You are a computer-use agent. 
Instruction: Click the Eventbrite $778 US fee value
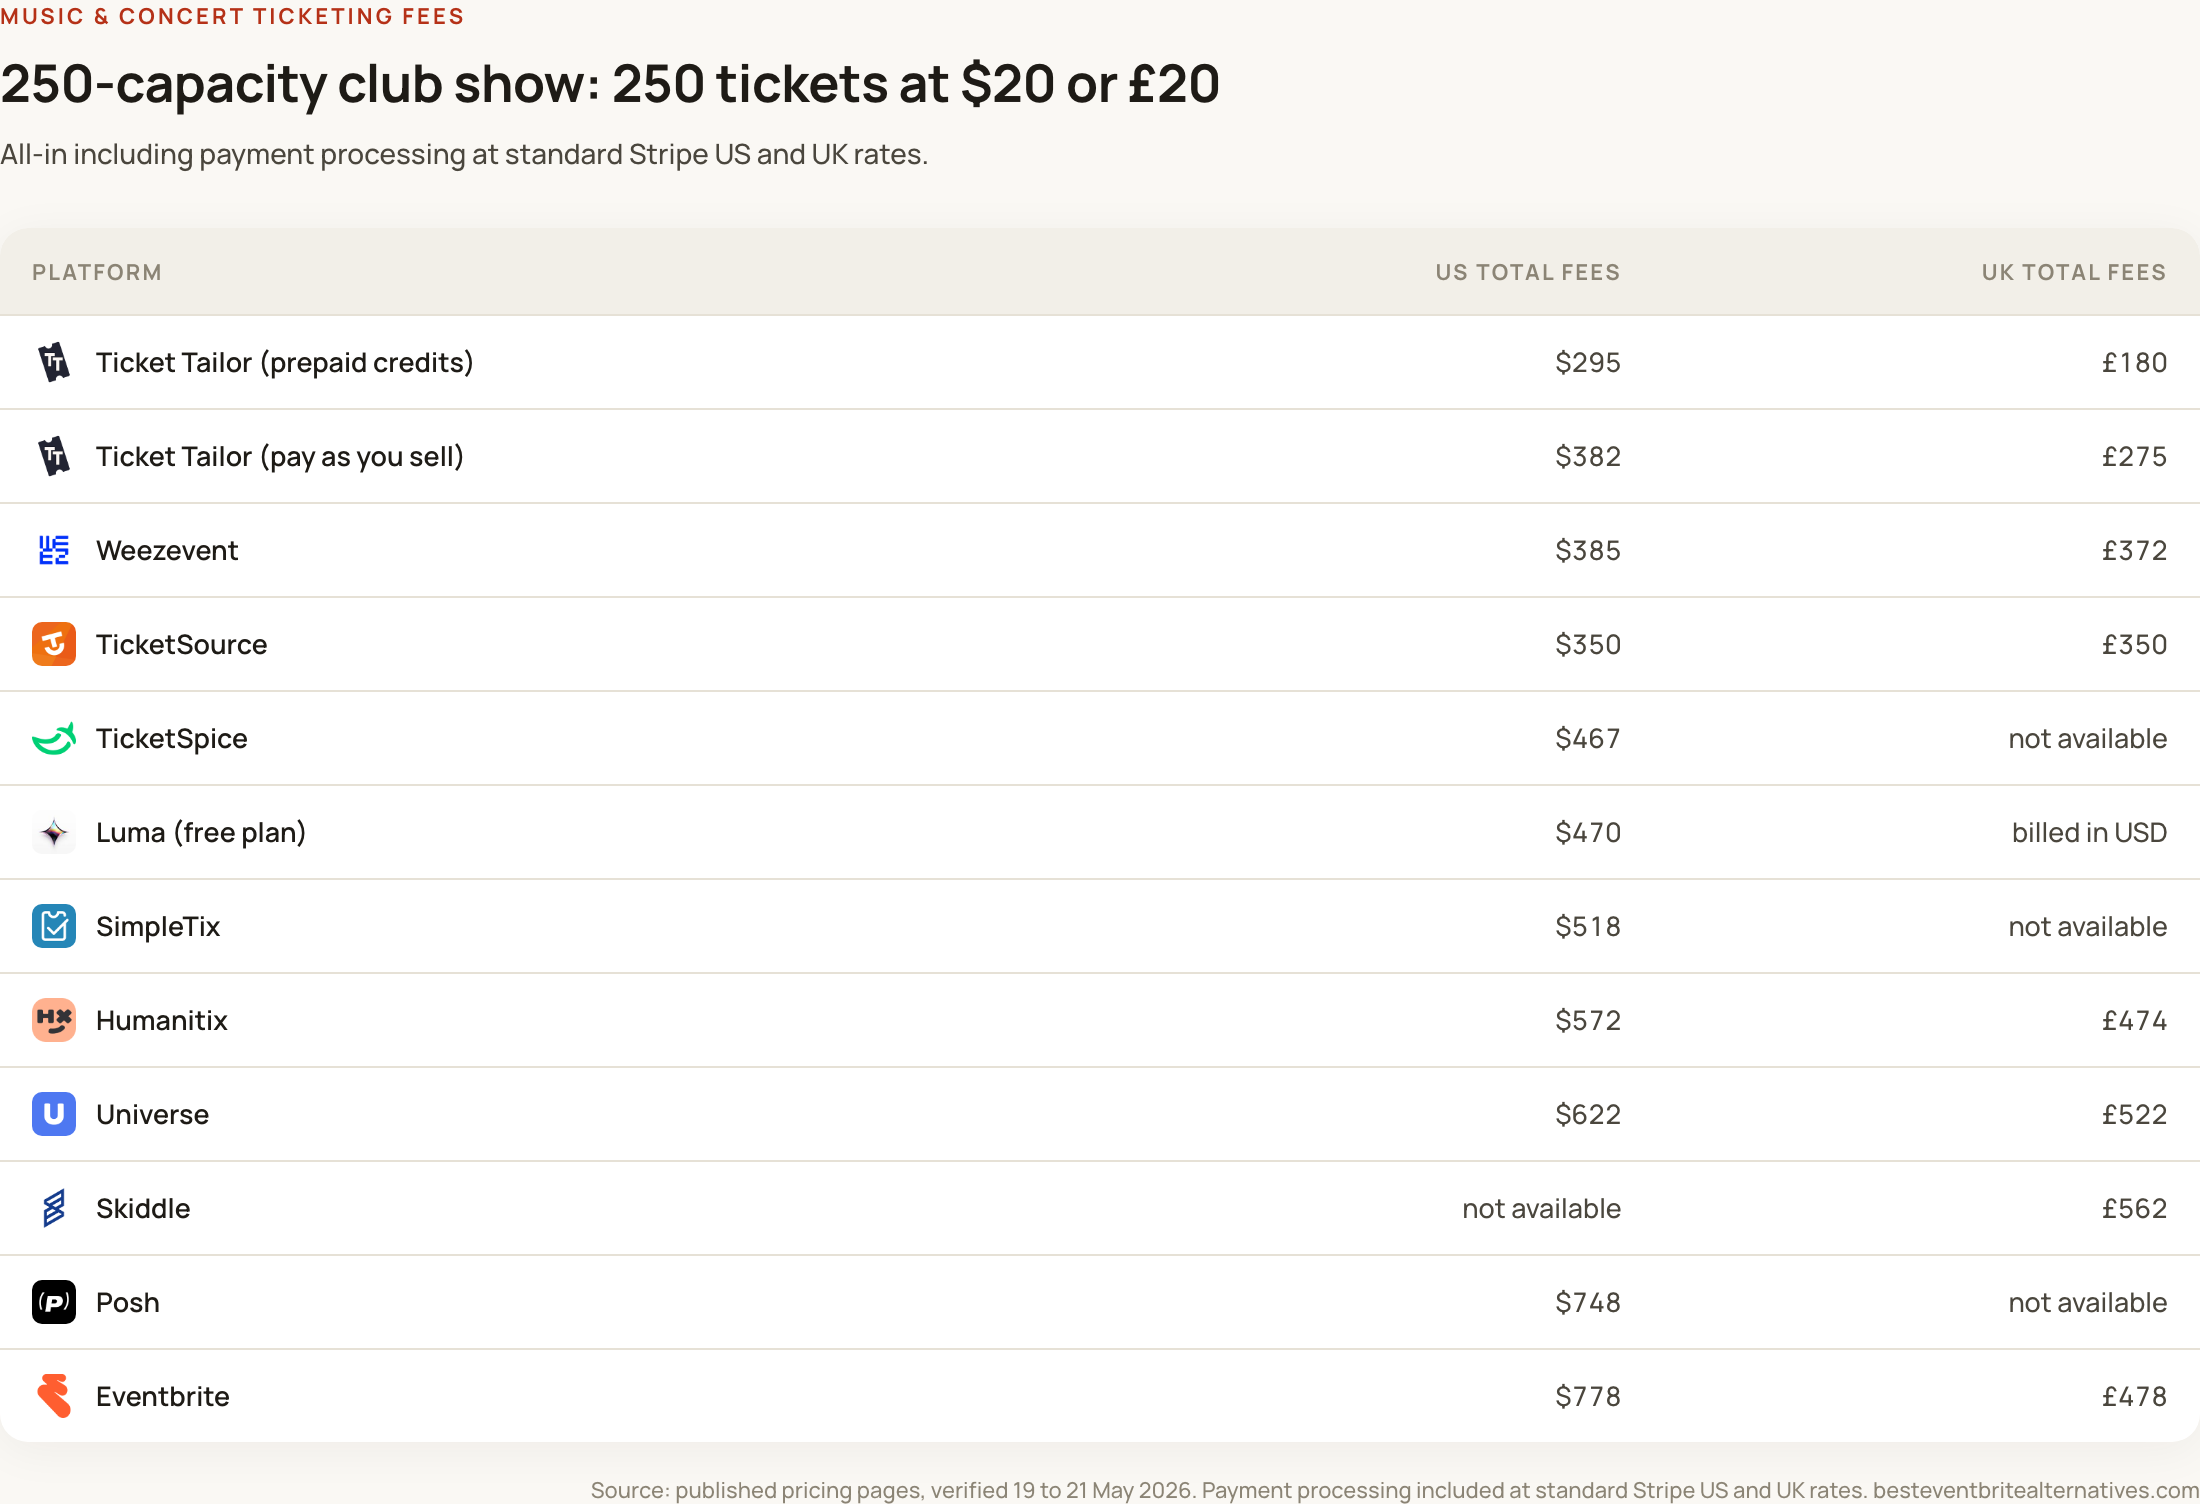1588,1396
